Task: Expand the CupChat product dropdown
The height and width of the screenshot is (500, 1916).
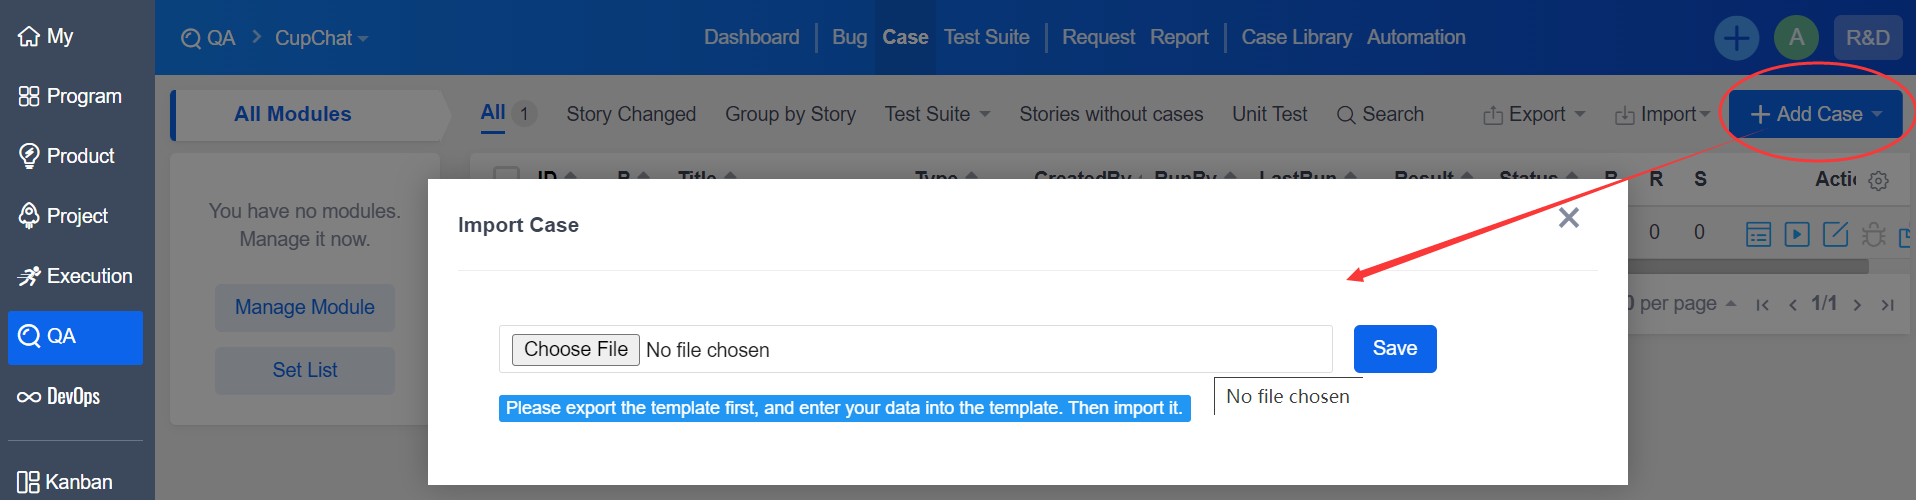Action: pos(322,38)
